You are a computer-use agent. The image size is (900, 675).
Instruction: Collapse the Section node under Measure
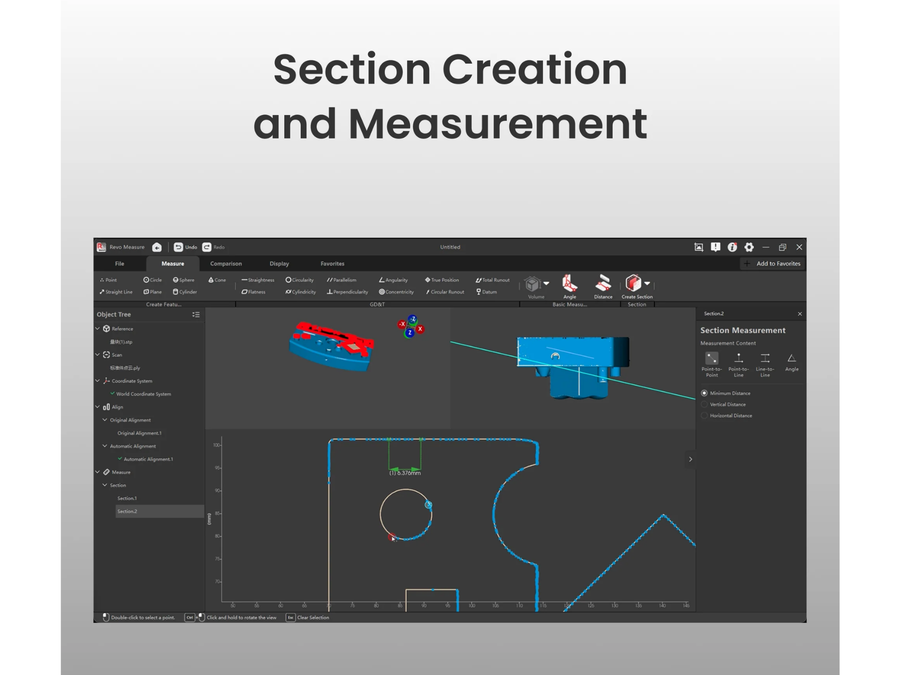coord(104,485)
